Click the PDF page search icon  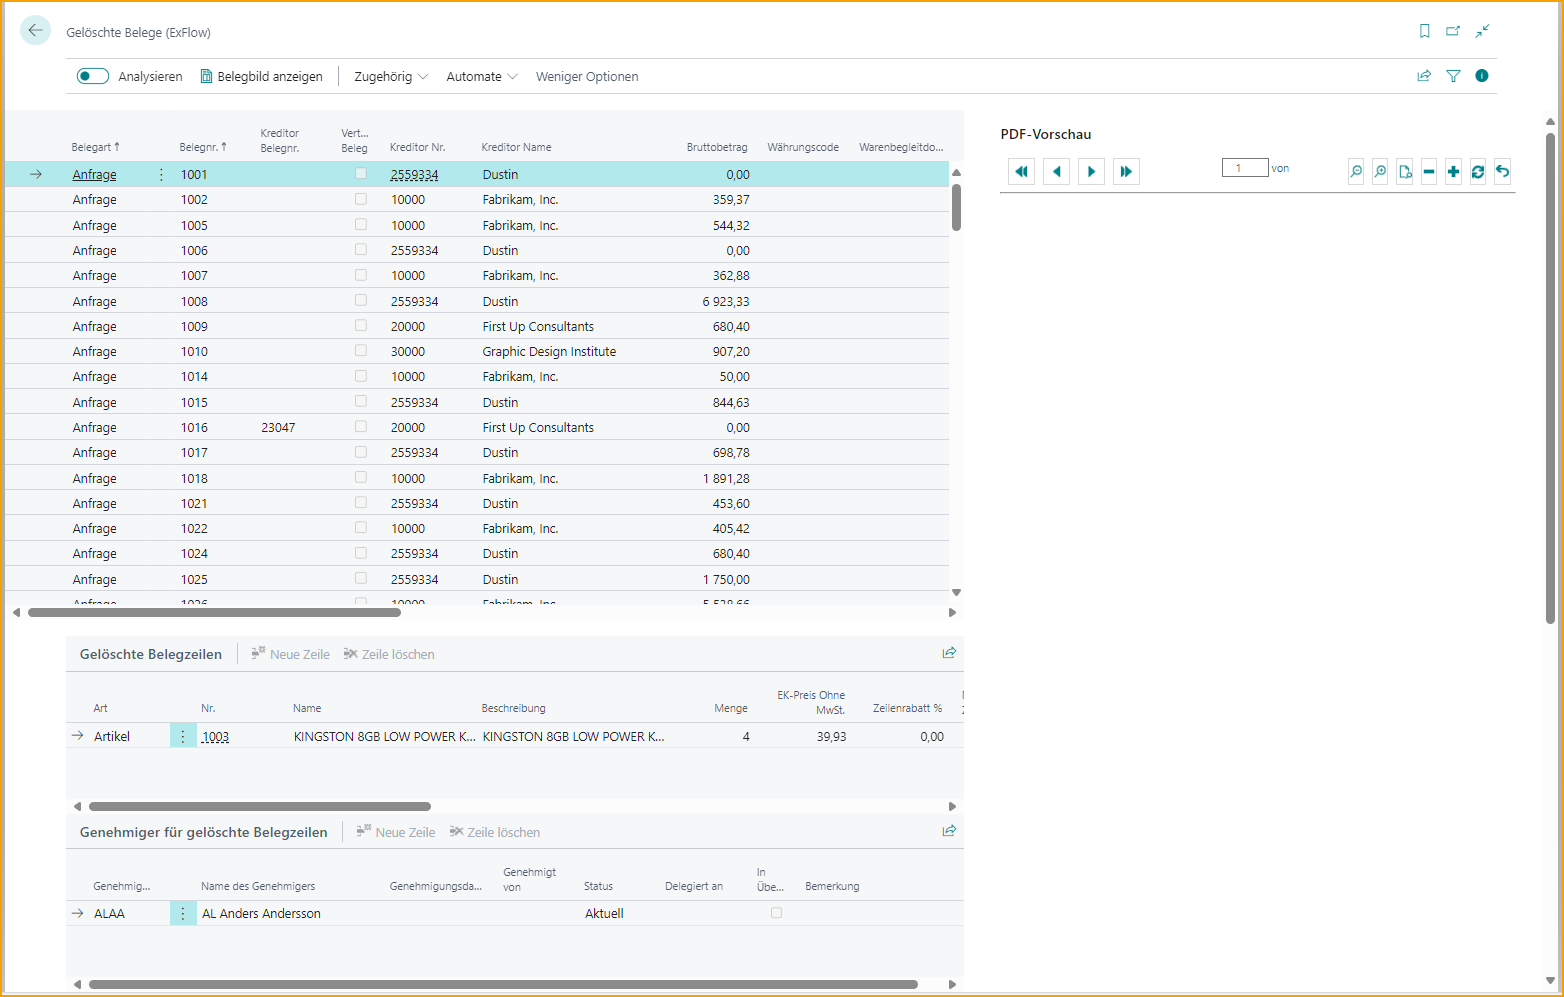1405,172
